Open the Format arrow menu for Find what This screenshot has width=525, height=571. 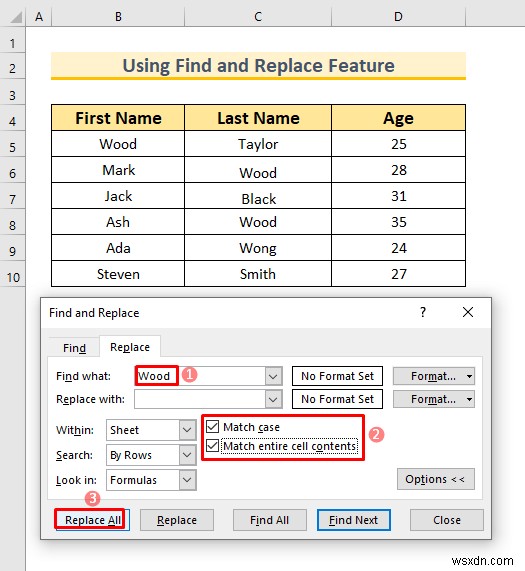coord(469,376)
